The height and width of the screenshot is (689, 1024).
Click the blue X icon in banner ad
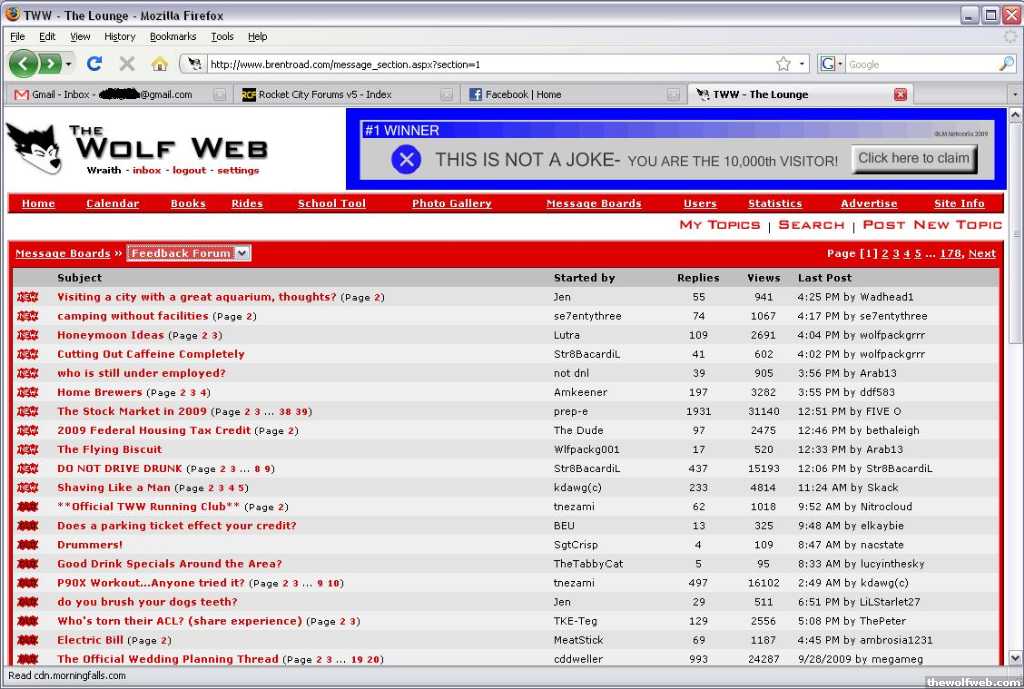[x=406, y=159]
